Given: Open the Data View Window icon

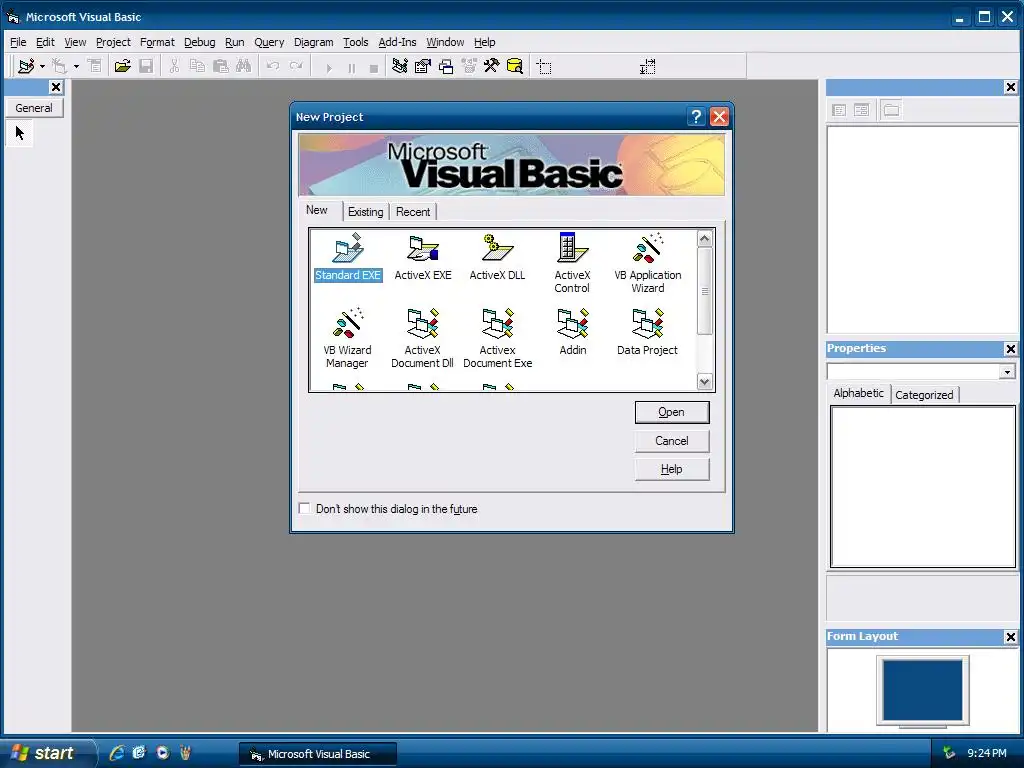Looking at the screenshot, I should (515, 66).
